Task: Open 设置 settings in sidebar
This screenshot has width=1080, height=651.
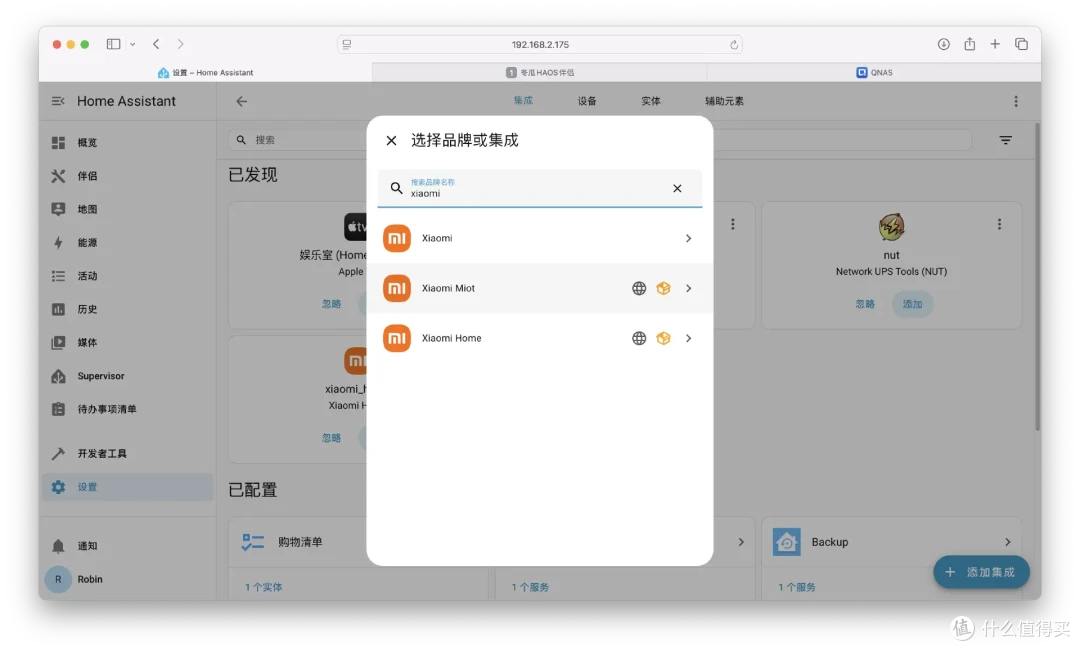Action: coord(127,487)
